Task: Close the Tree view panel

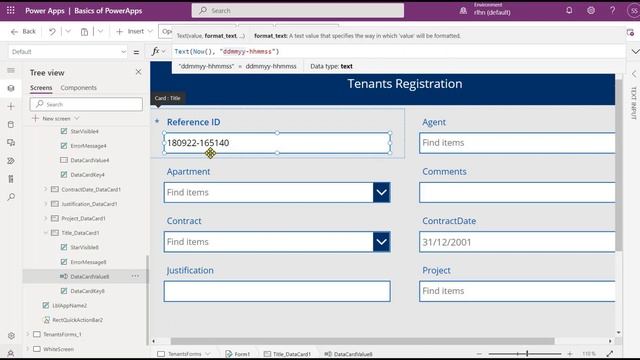Action: coord(138,72)
